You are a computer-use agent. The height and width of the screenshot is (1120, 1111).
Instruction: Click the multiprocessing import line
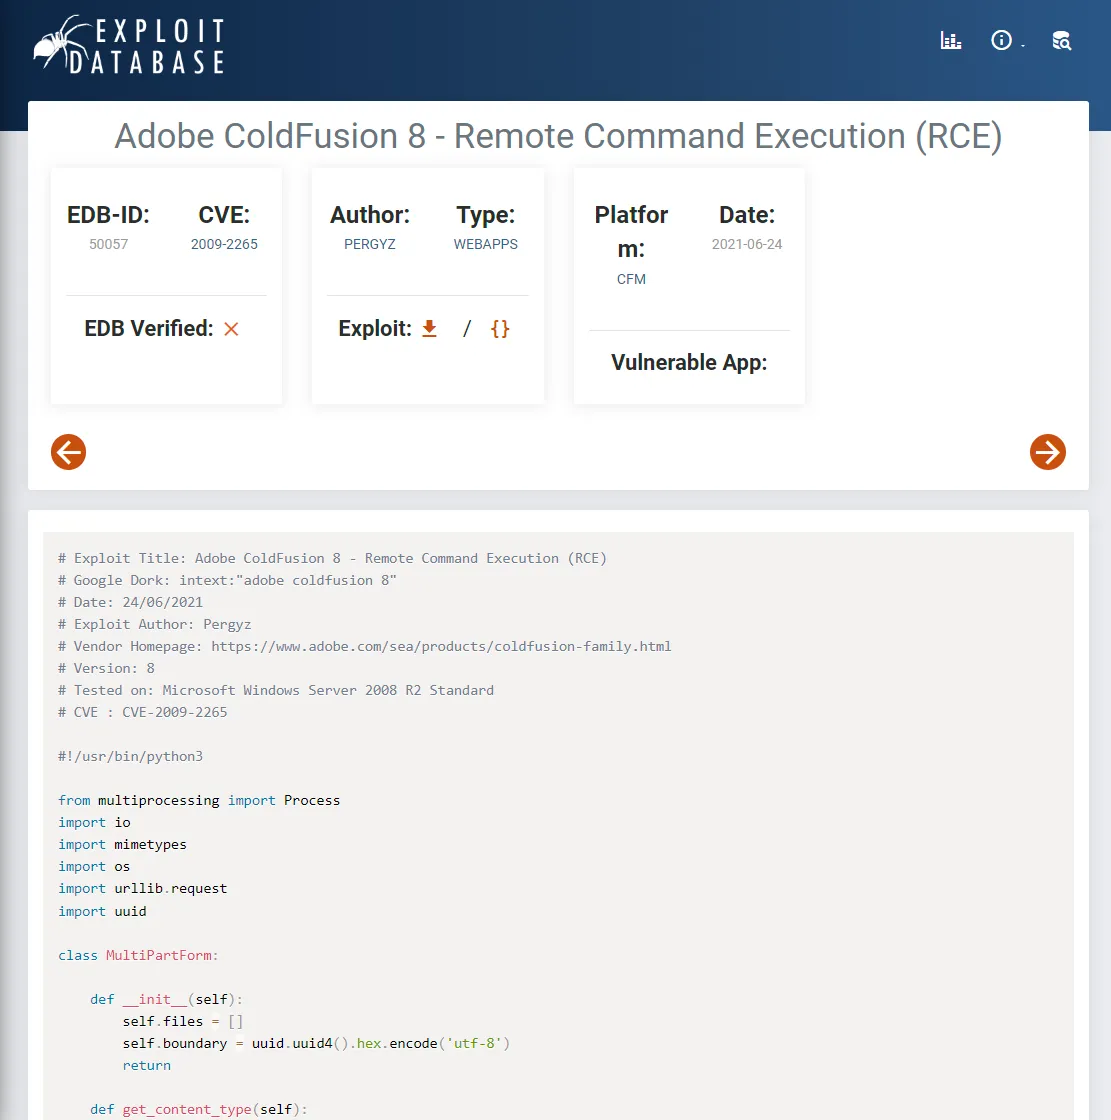point(199,800)
